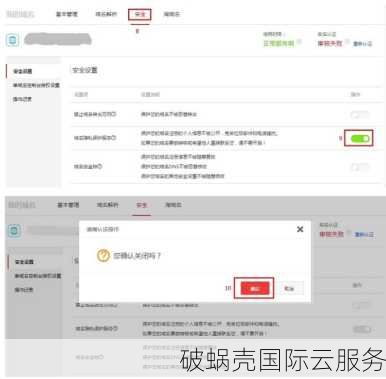Image resolution: width=386 pixels, height=379 pixels.
Task: Click help icon beside green status text
Action: pyautogui.click(x=299, y=41)
